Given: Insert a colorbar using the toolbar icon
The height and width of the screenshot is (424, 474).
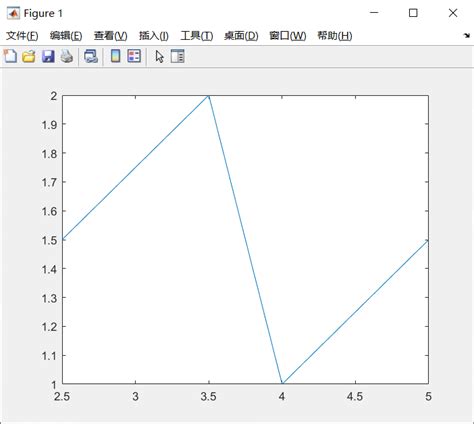Looking at the screenshot, I should click(115, 56).
